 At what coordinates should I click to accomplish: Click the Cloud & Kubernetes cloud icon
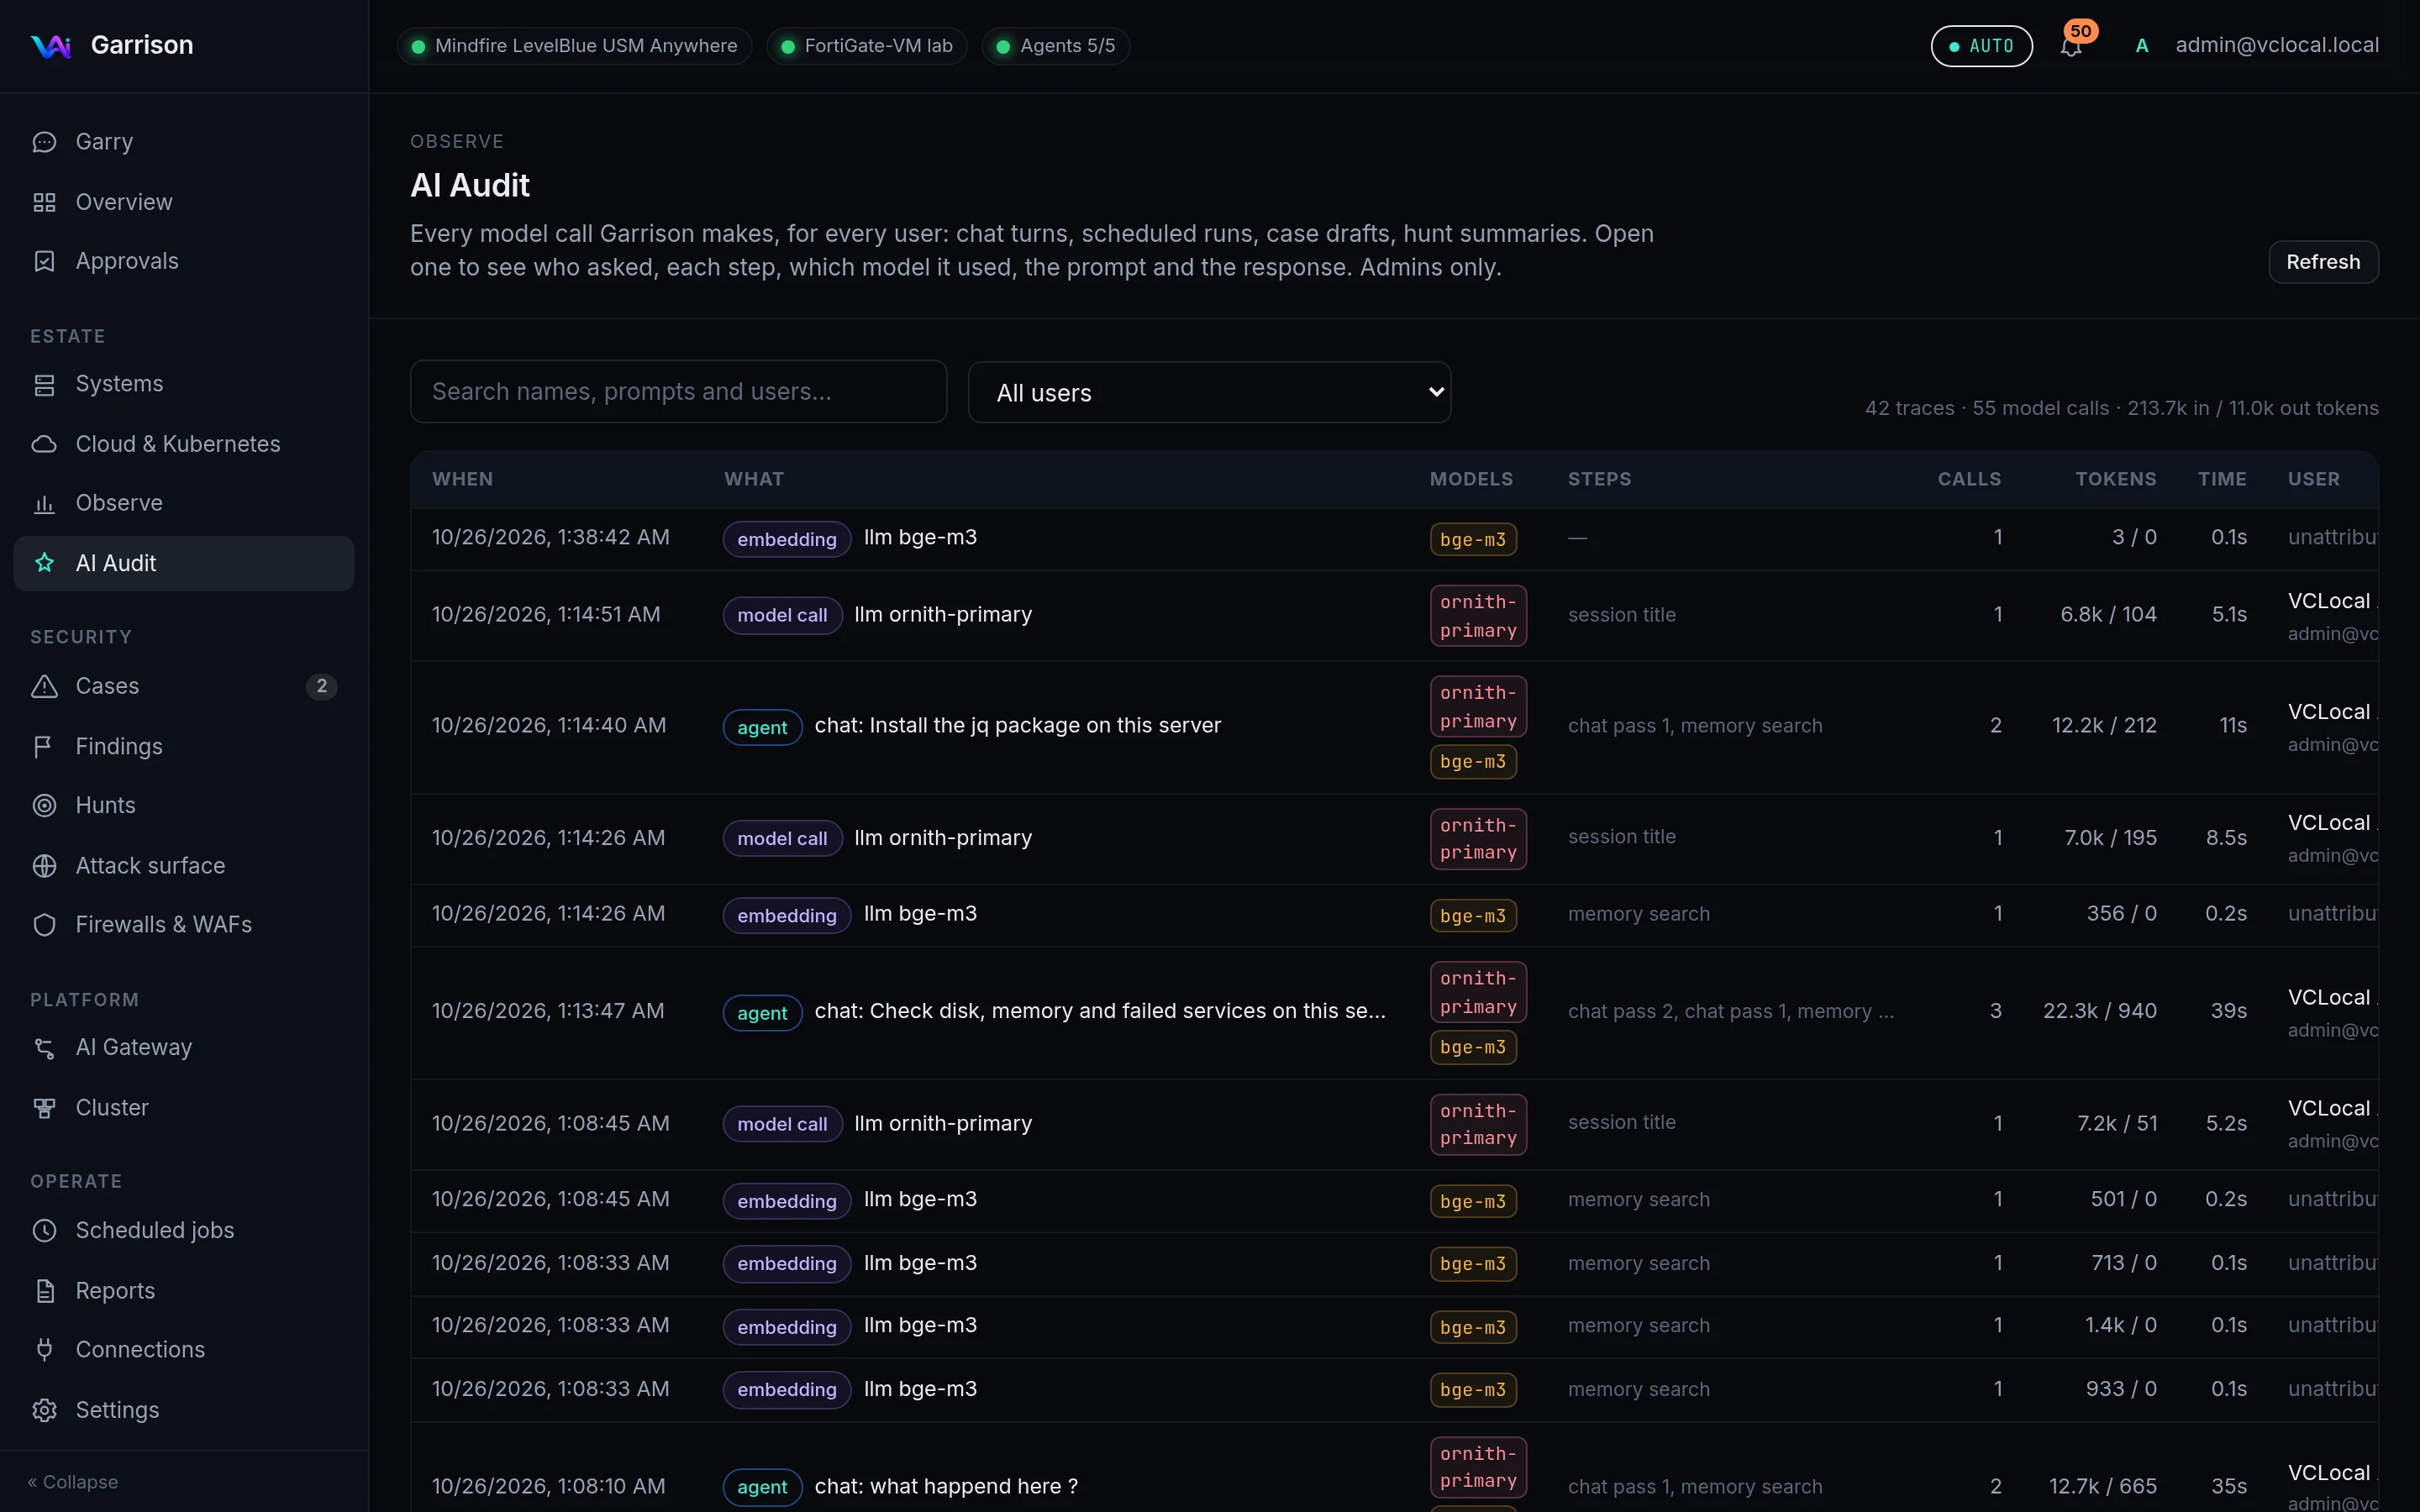point(44,444)
